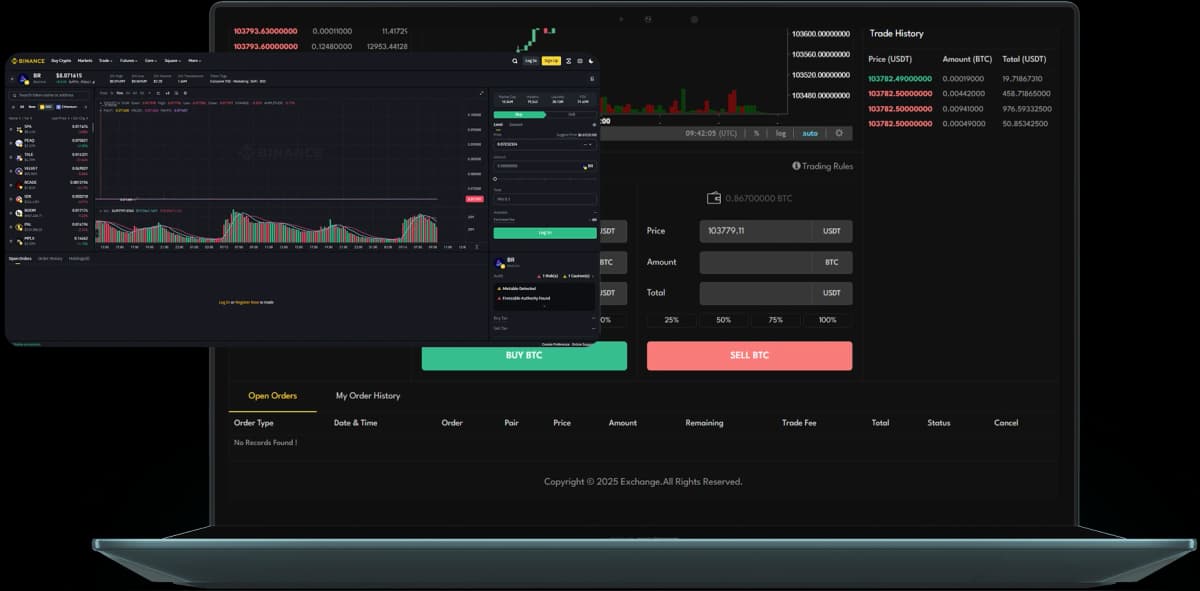
Task: Click the Trading Rules info icon
Action: pyautogui.click(x=797, y=166)
